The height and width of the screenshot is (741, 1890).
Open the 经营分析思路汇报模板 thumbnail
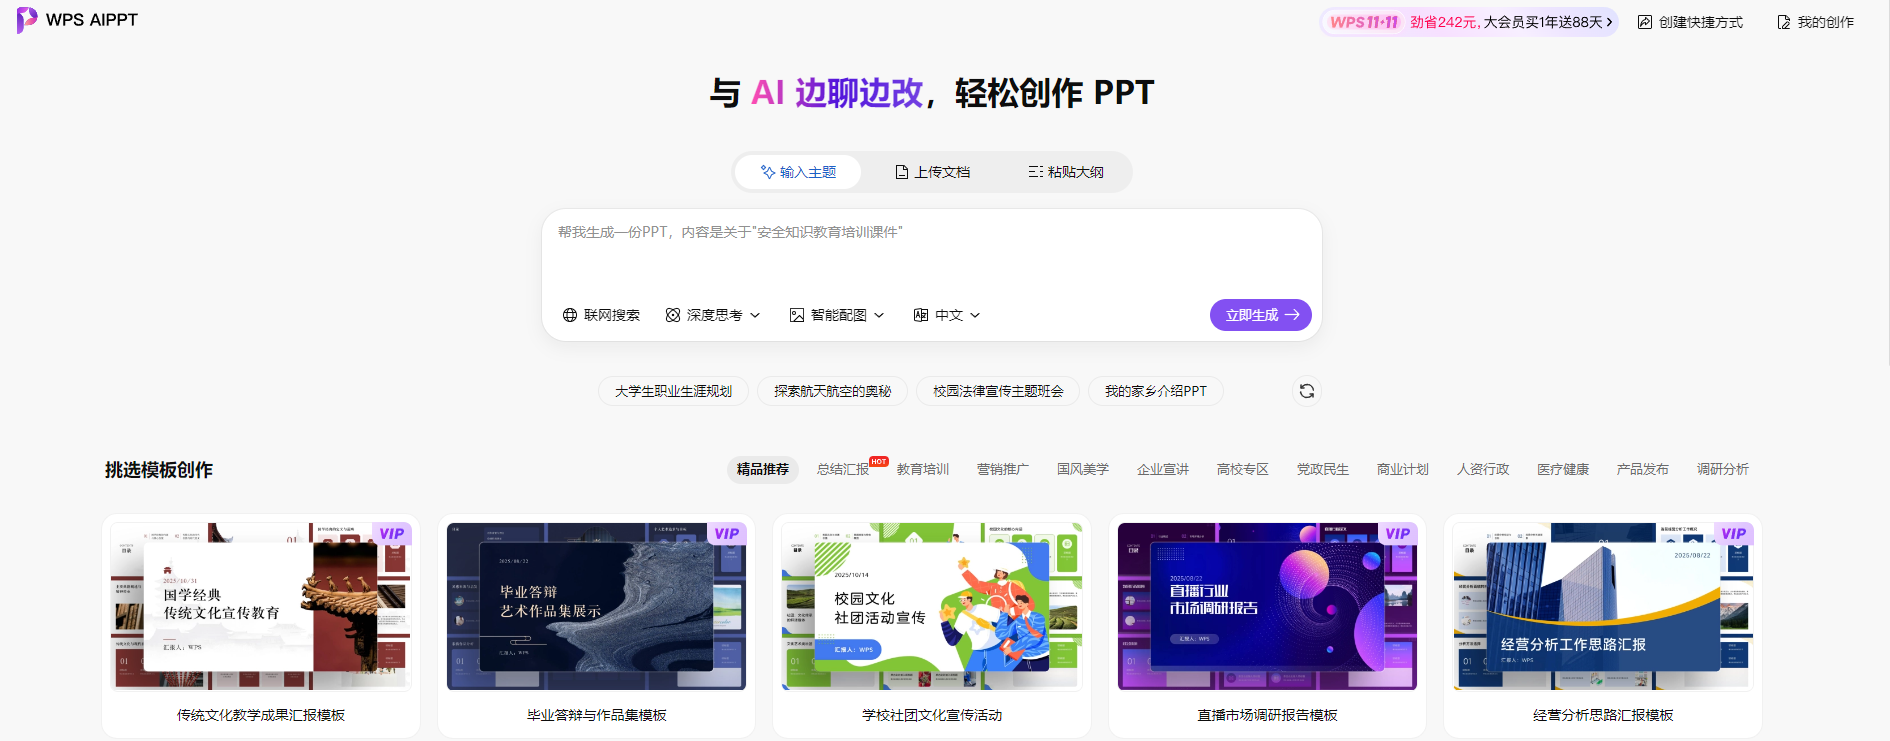1603,606
